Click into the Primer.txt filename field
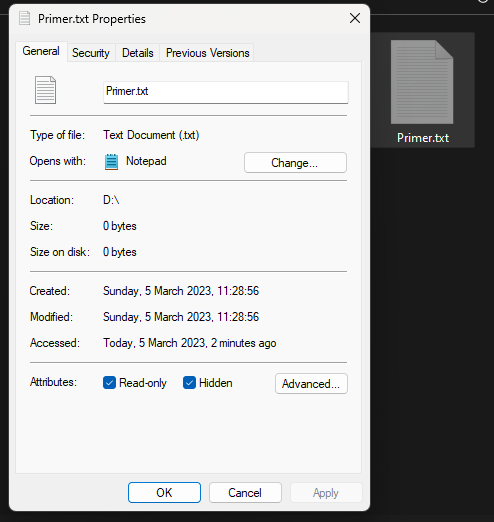Viewport: 494px width, 522px height. 226,92
